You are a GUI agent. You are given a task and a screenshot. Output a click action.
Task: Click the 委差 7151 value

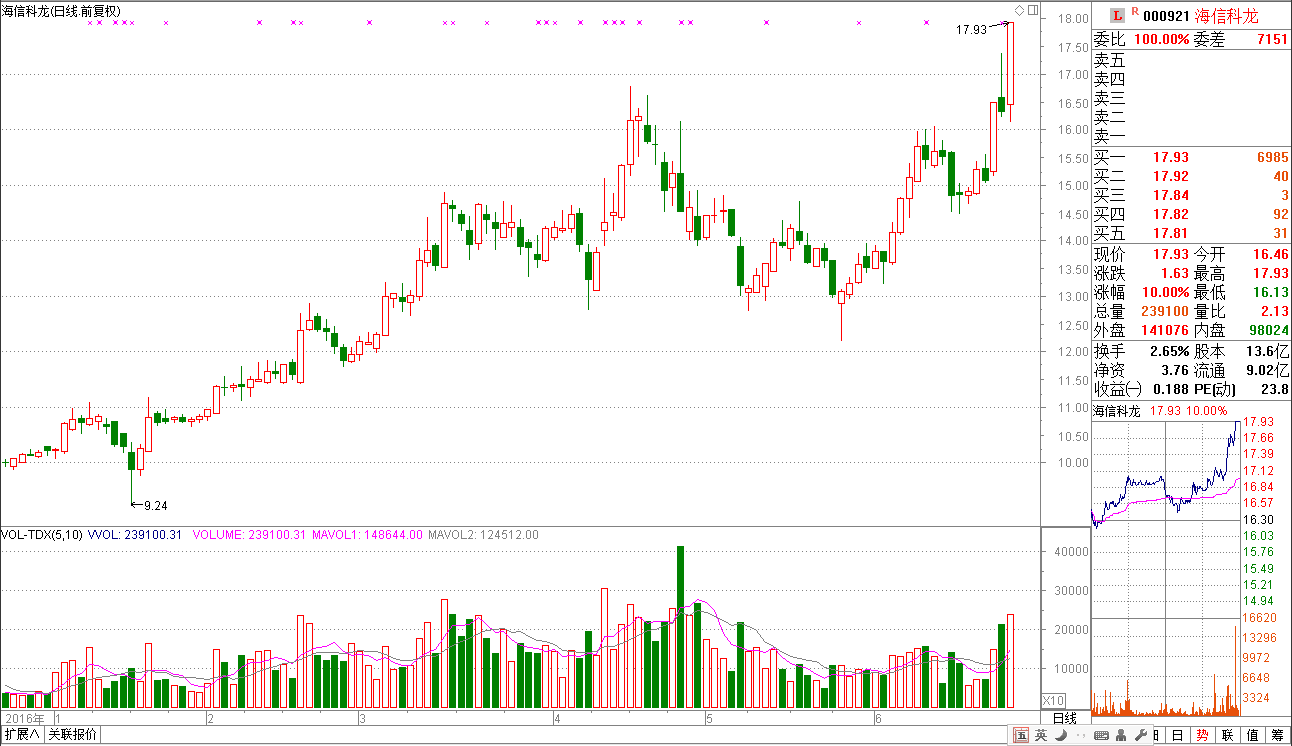click(1272, 39)
